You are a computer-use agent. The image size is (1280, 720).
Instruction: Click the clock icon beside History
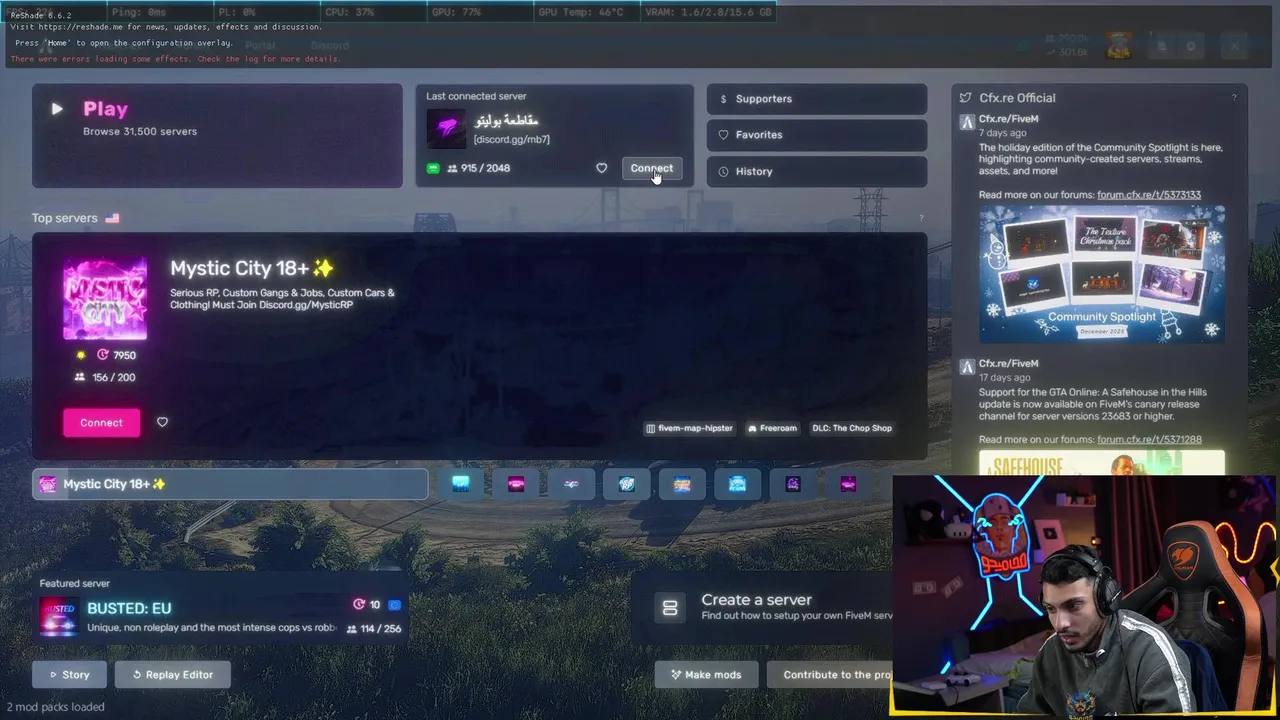(x=723, y=171)
